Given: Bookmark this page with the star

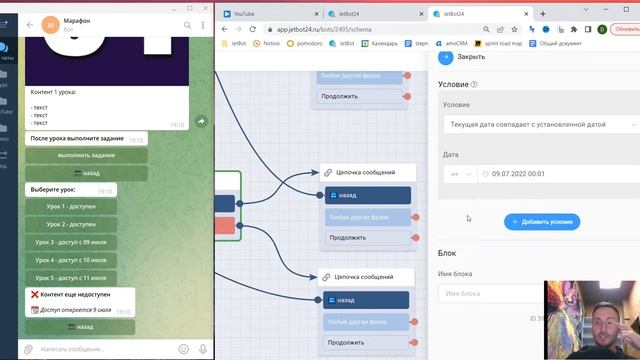Looking at the screenshot, I should pos(514,29).
